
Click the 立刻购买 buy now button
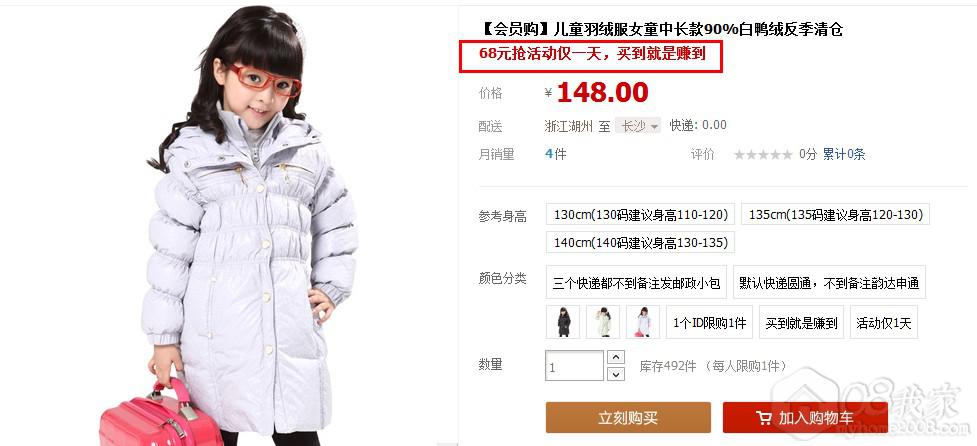pyautogui.click(x=628, y=417)
